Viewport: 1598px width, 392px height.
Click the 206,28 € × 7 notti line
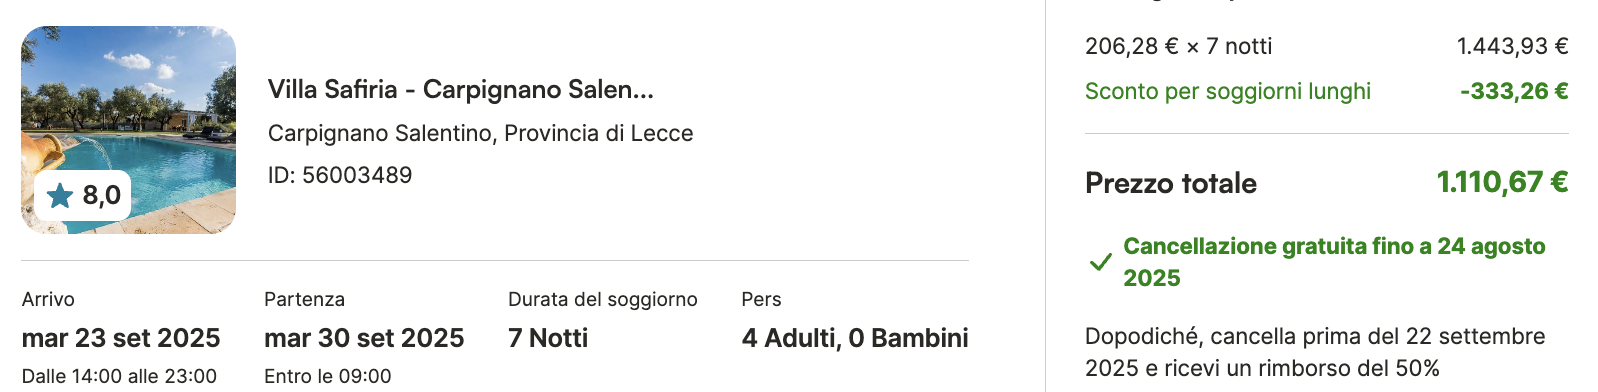click(1179, 46)
